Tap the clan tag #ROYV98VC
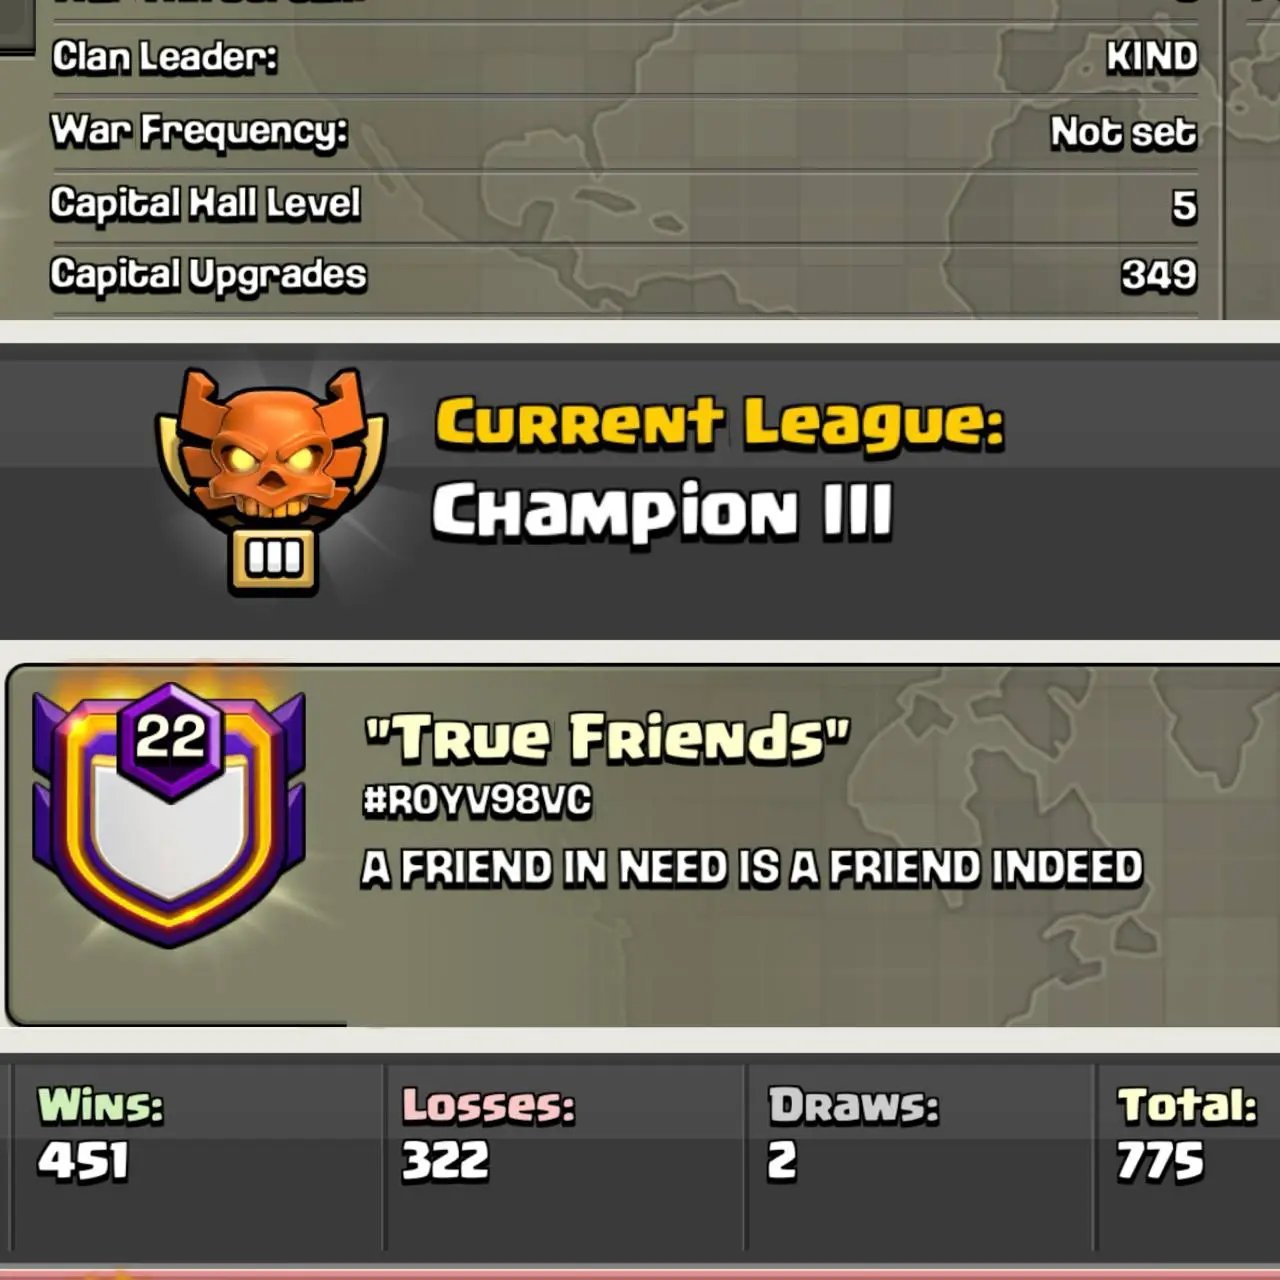 [x=477, y=800]
